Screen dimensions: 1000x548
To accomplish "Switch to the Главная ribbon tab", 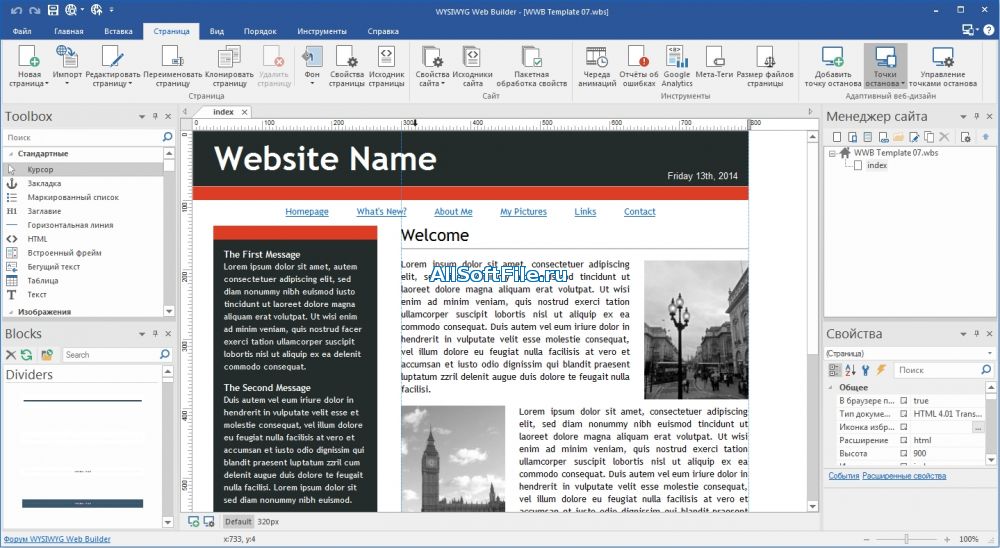I will tap(69, 31).
